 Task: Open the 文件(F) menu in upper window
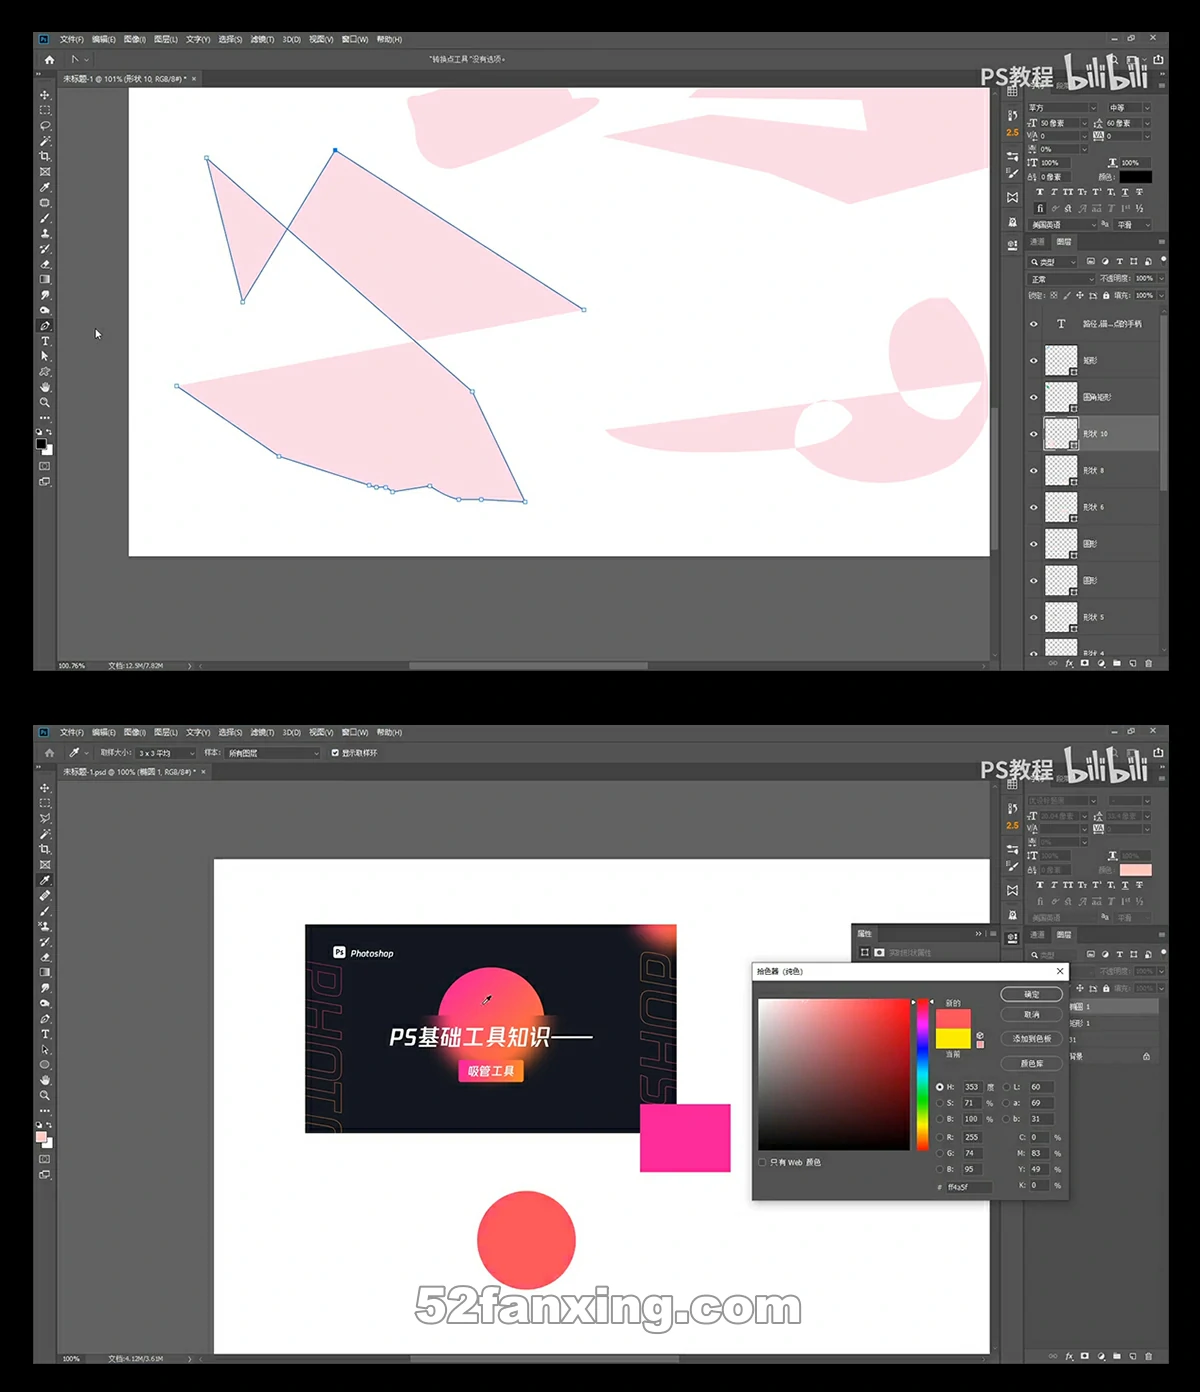71,40
